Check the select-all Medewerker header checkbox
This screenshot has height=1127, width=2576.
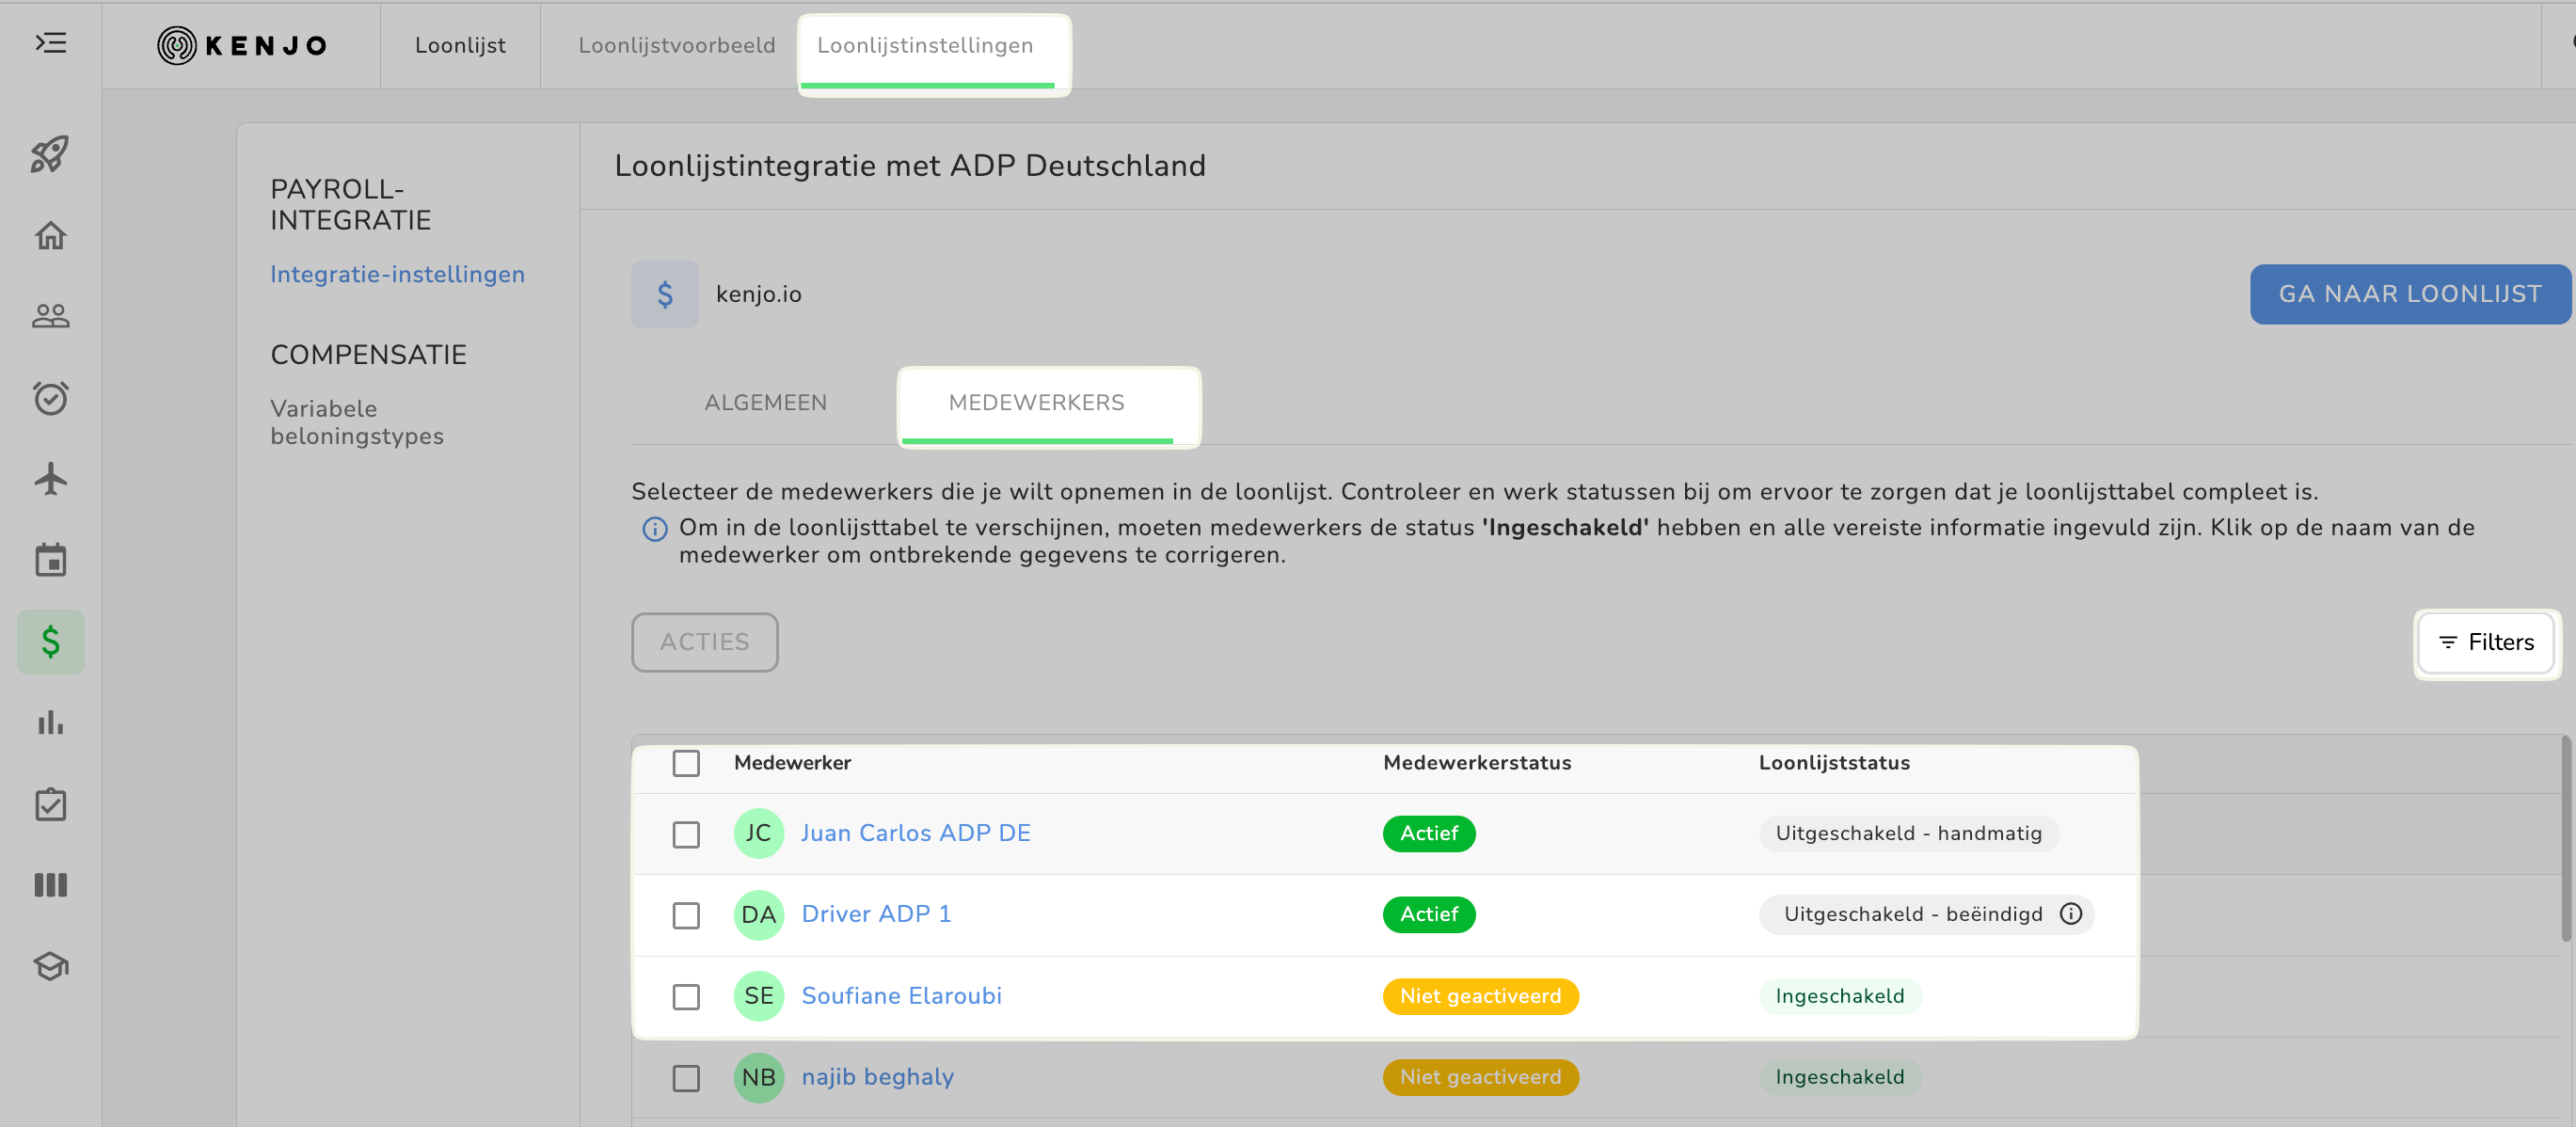tap(686, 763)
